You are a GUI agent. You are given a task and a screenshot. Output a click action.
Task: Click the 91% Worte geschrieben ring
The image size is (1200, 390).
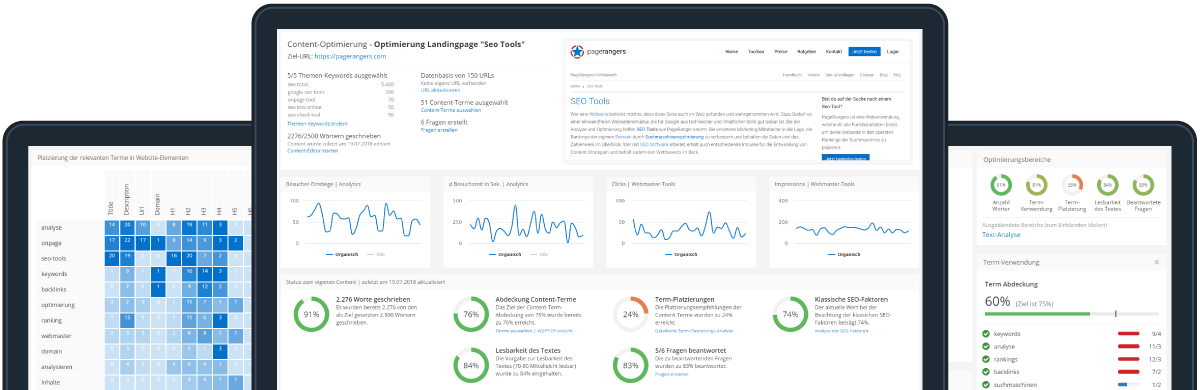coord(311,313)
